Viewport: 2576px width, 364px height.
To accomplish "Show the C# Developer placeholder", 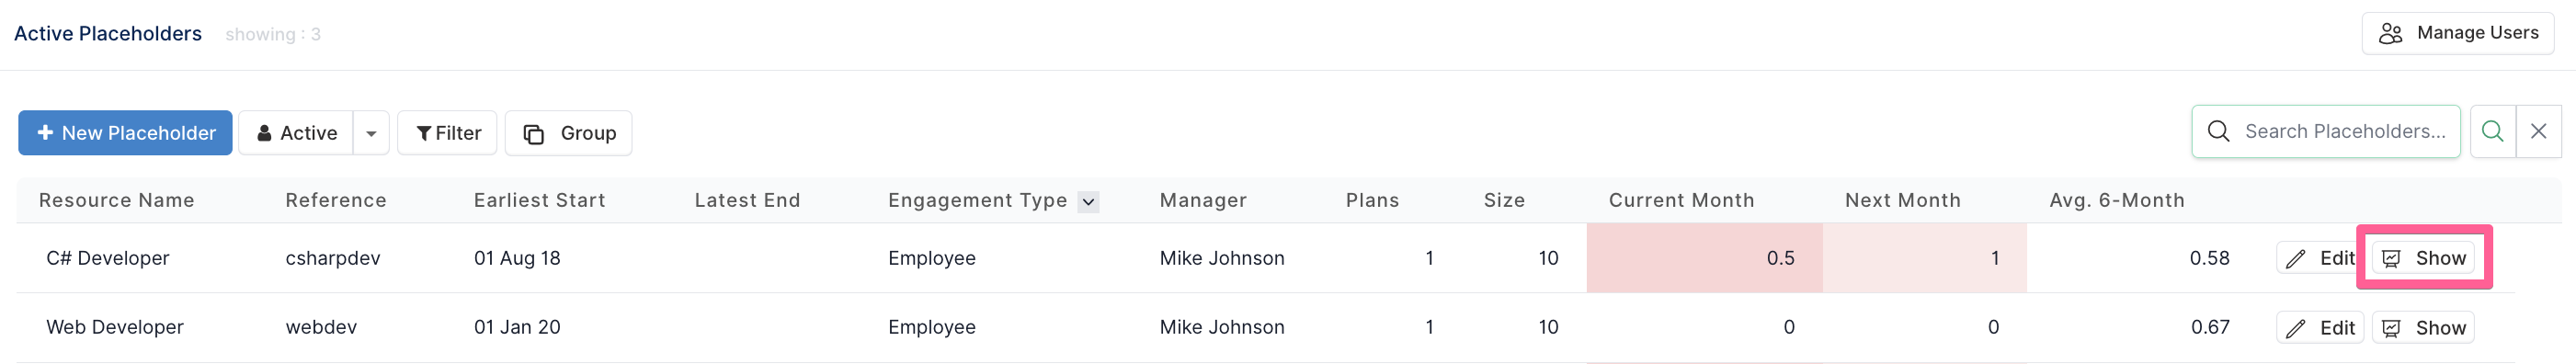I will click(2423, 258).
